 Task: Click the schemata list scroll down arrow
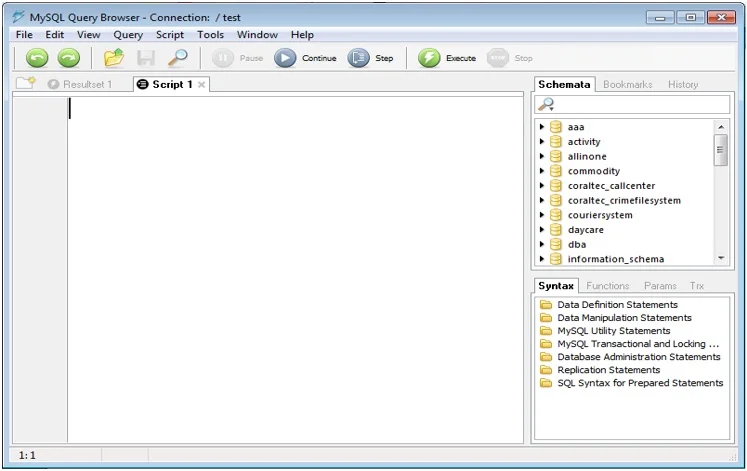click(721, 258)
